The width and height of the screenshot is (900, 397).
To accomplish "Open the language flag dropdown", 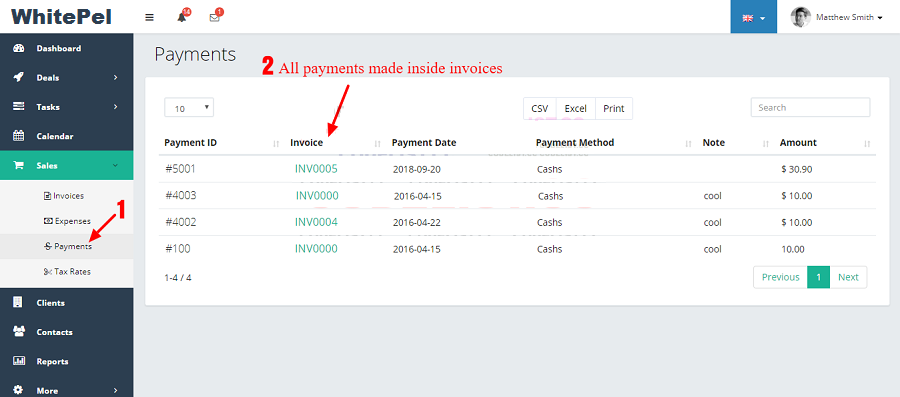I will click(754, 17).
